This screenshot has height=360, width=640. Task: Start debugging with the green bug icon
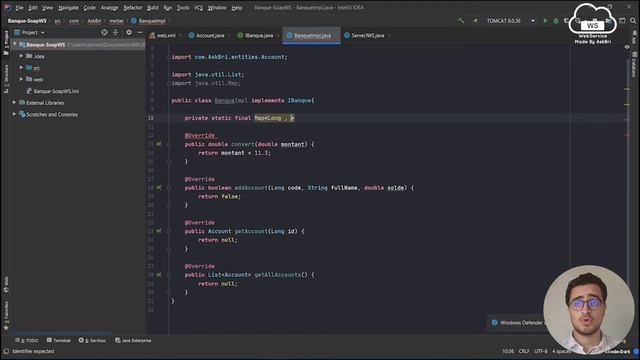[x=556, y=20]
